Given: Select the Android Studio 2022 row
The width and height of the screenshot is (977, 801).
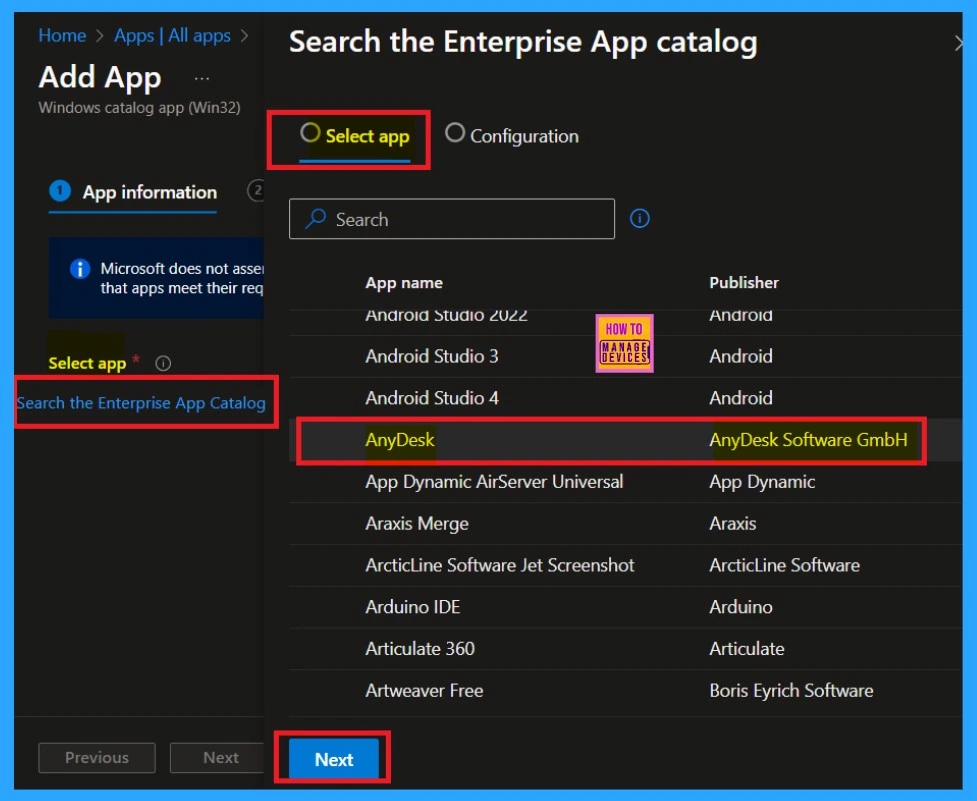Looking at the screenshot, I should pyautogui.click(x=626, y=321).
